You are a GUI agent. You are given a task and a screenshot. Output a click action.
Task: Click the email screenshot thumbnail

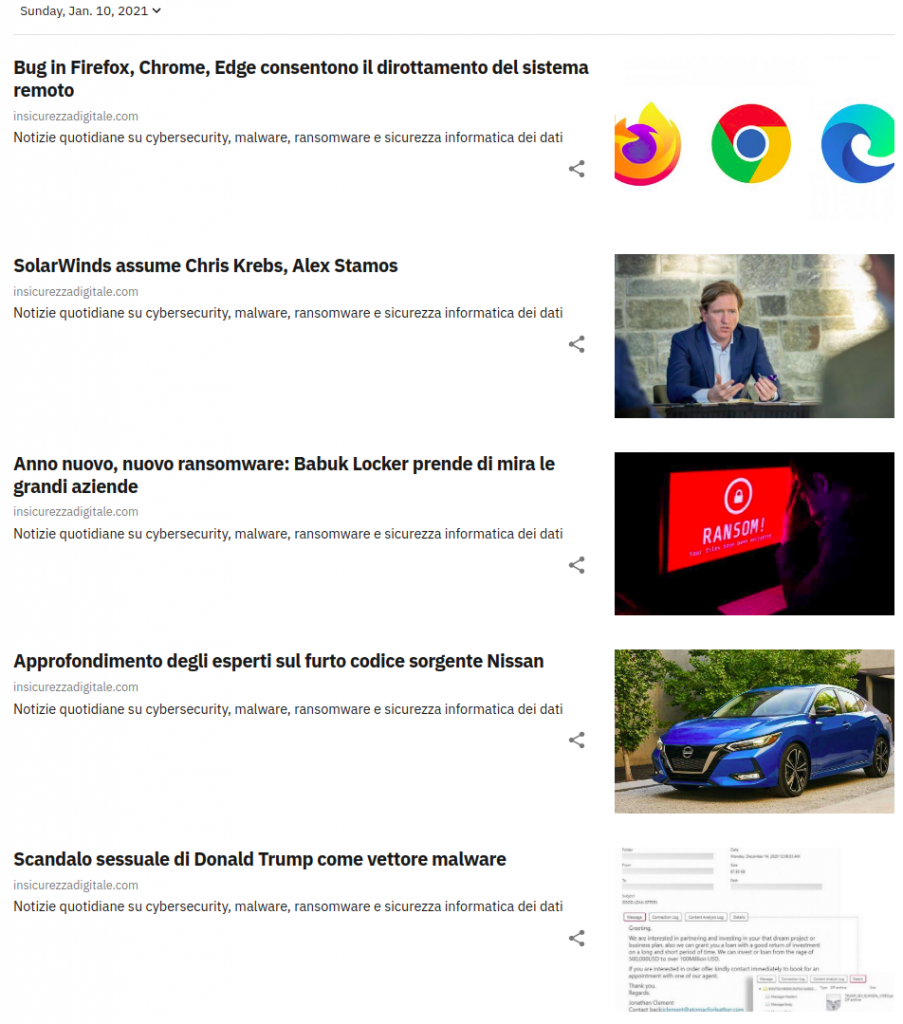[x=754, y=929]
